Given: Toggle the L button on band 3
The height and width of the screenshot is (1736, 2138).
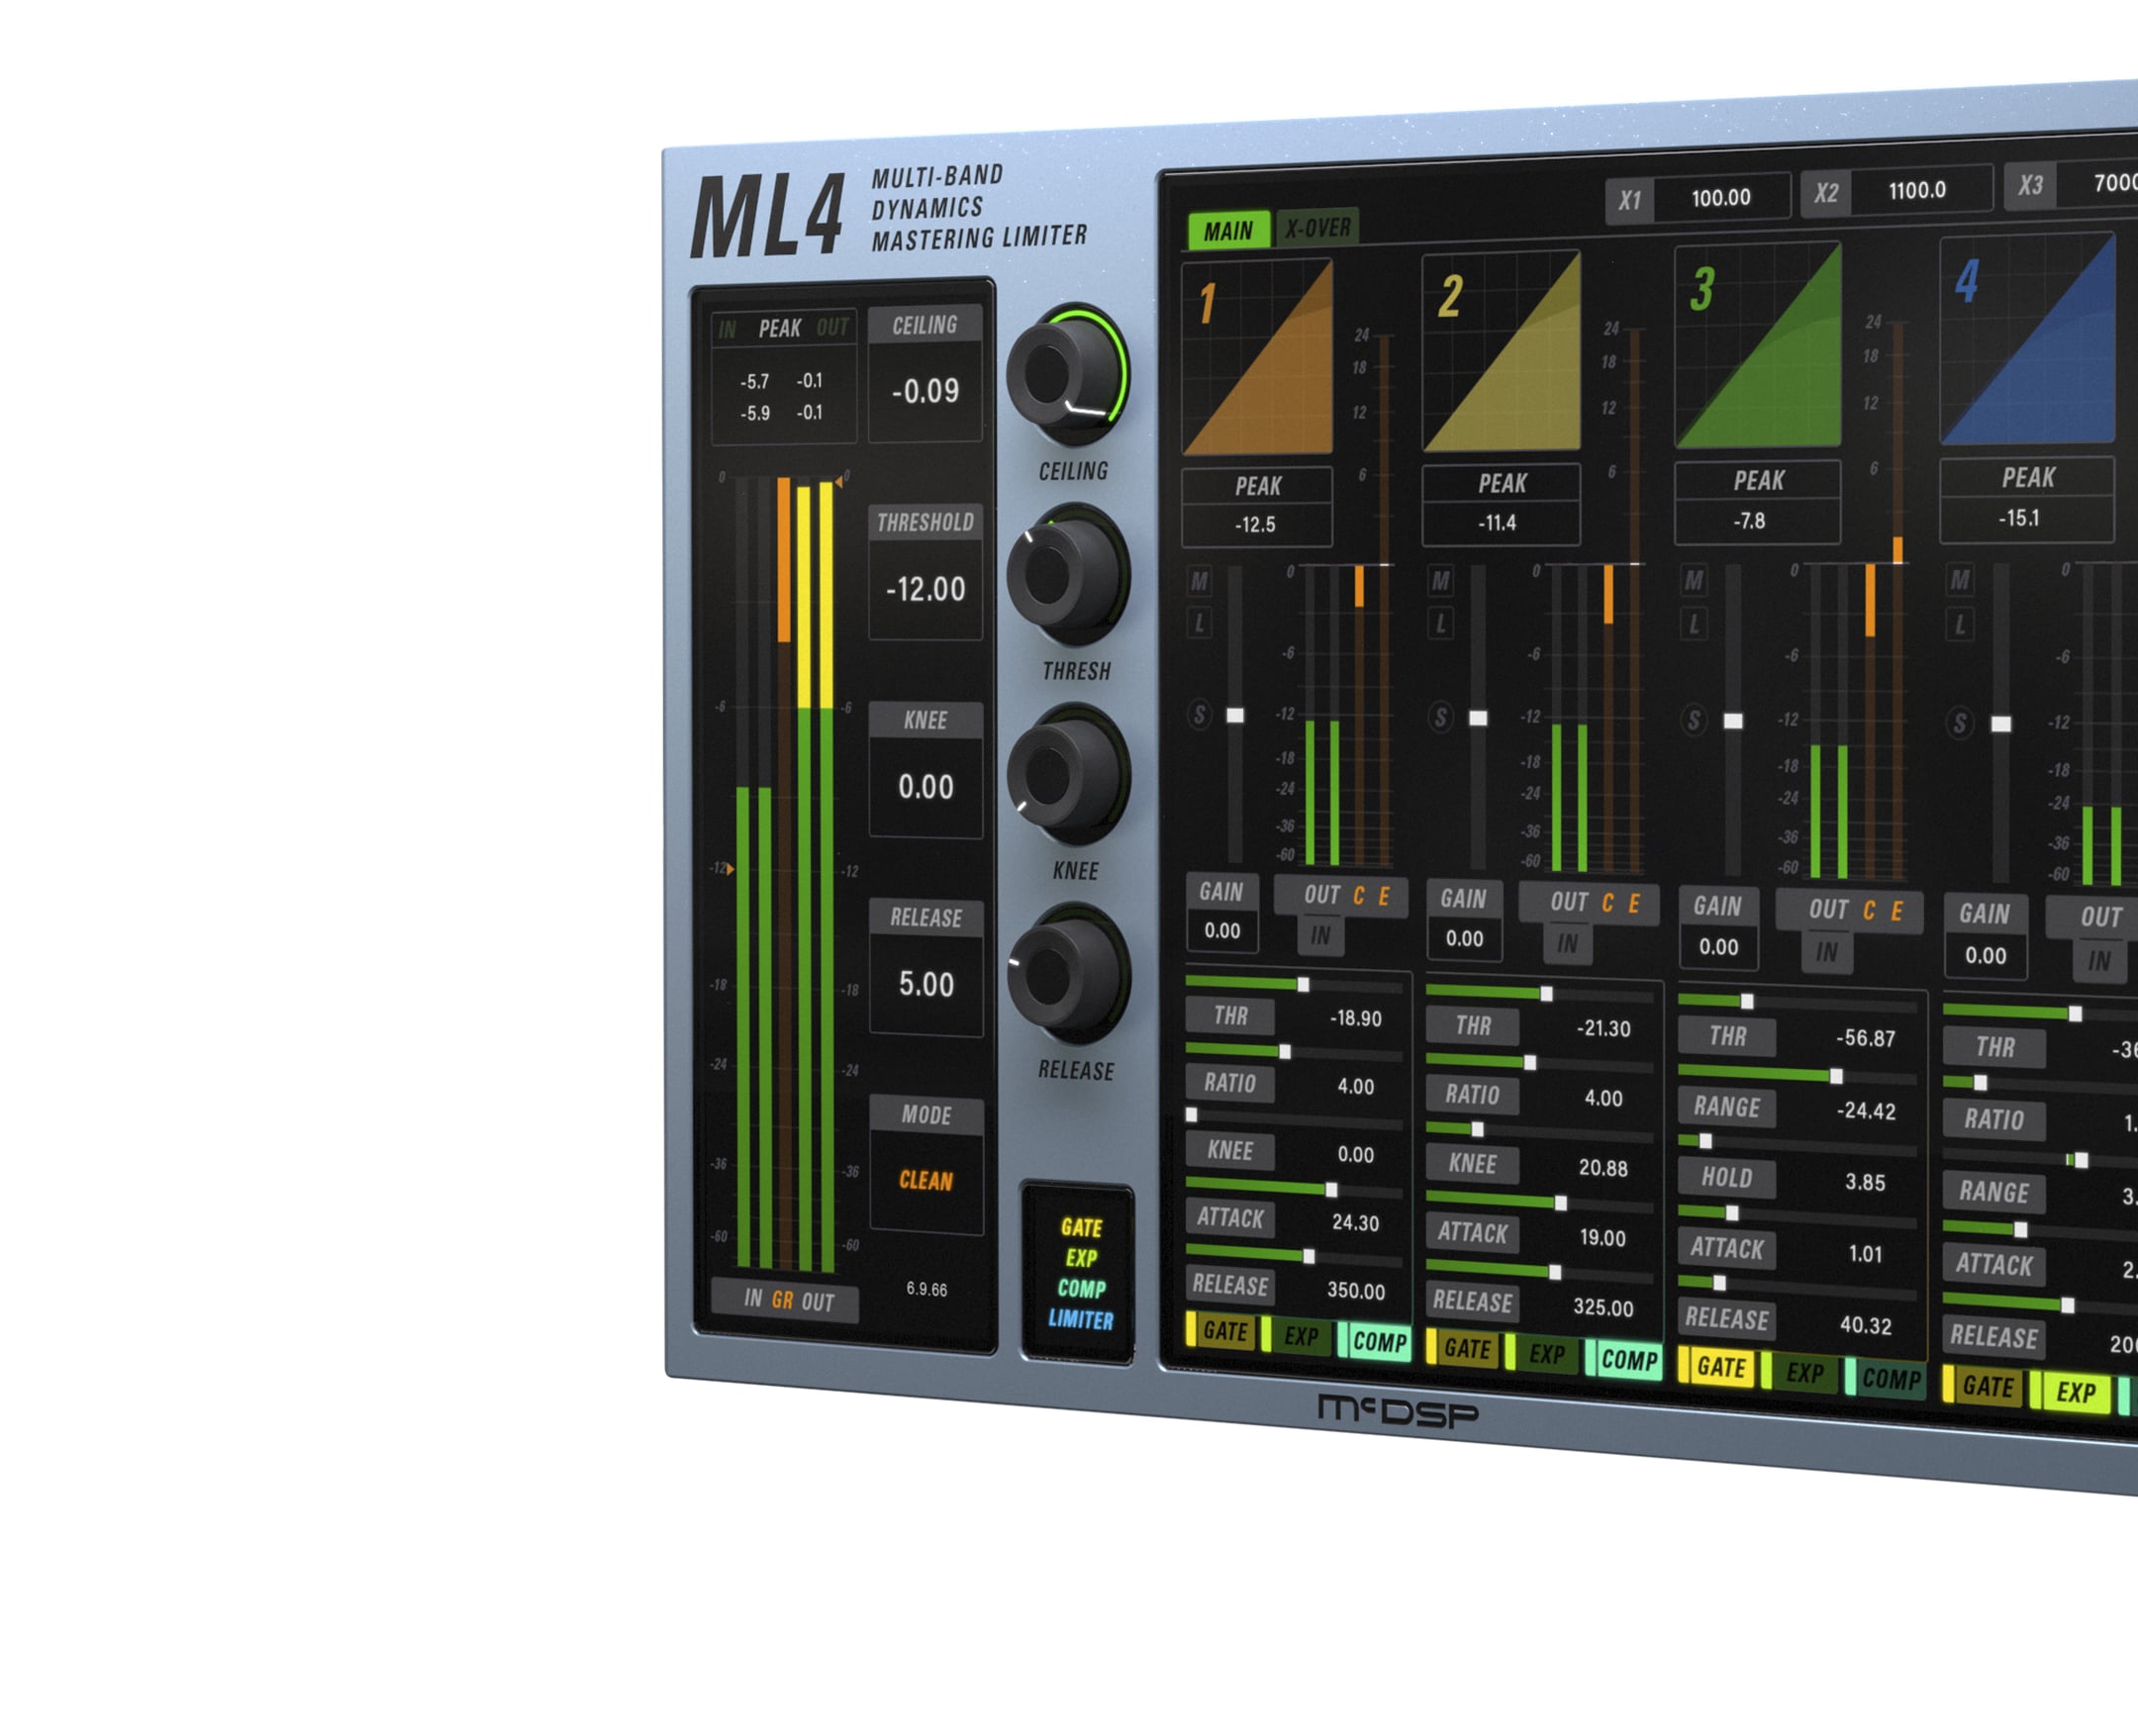Looking at the screenshot, I should [x=1694, y=625].
